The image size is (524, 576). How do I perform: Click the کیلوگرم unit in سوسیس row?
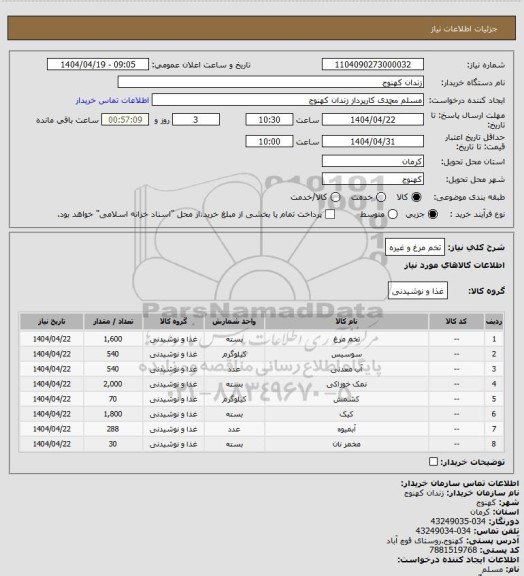click(x=234, y=354)
